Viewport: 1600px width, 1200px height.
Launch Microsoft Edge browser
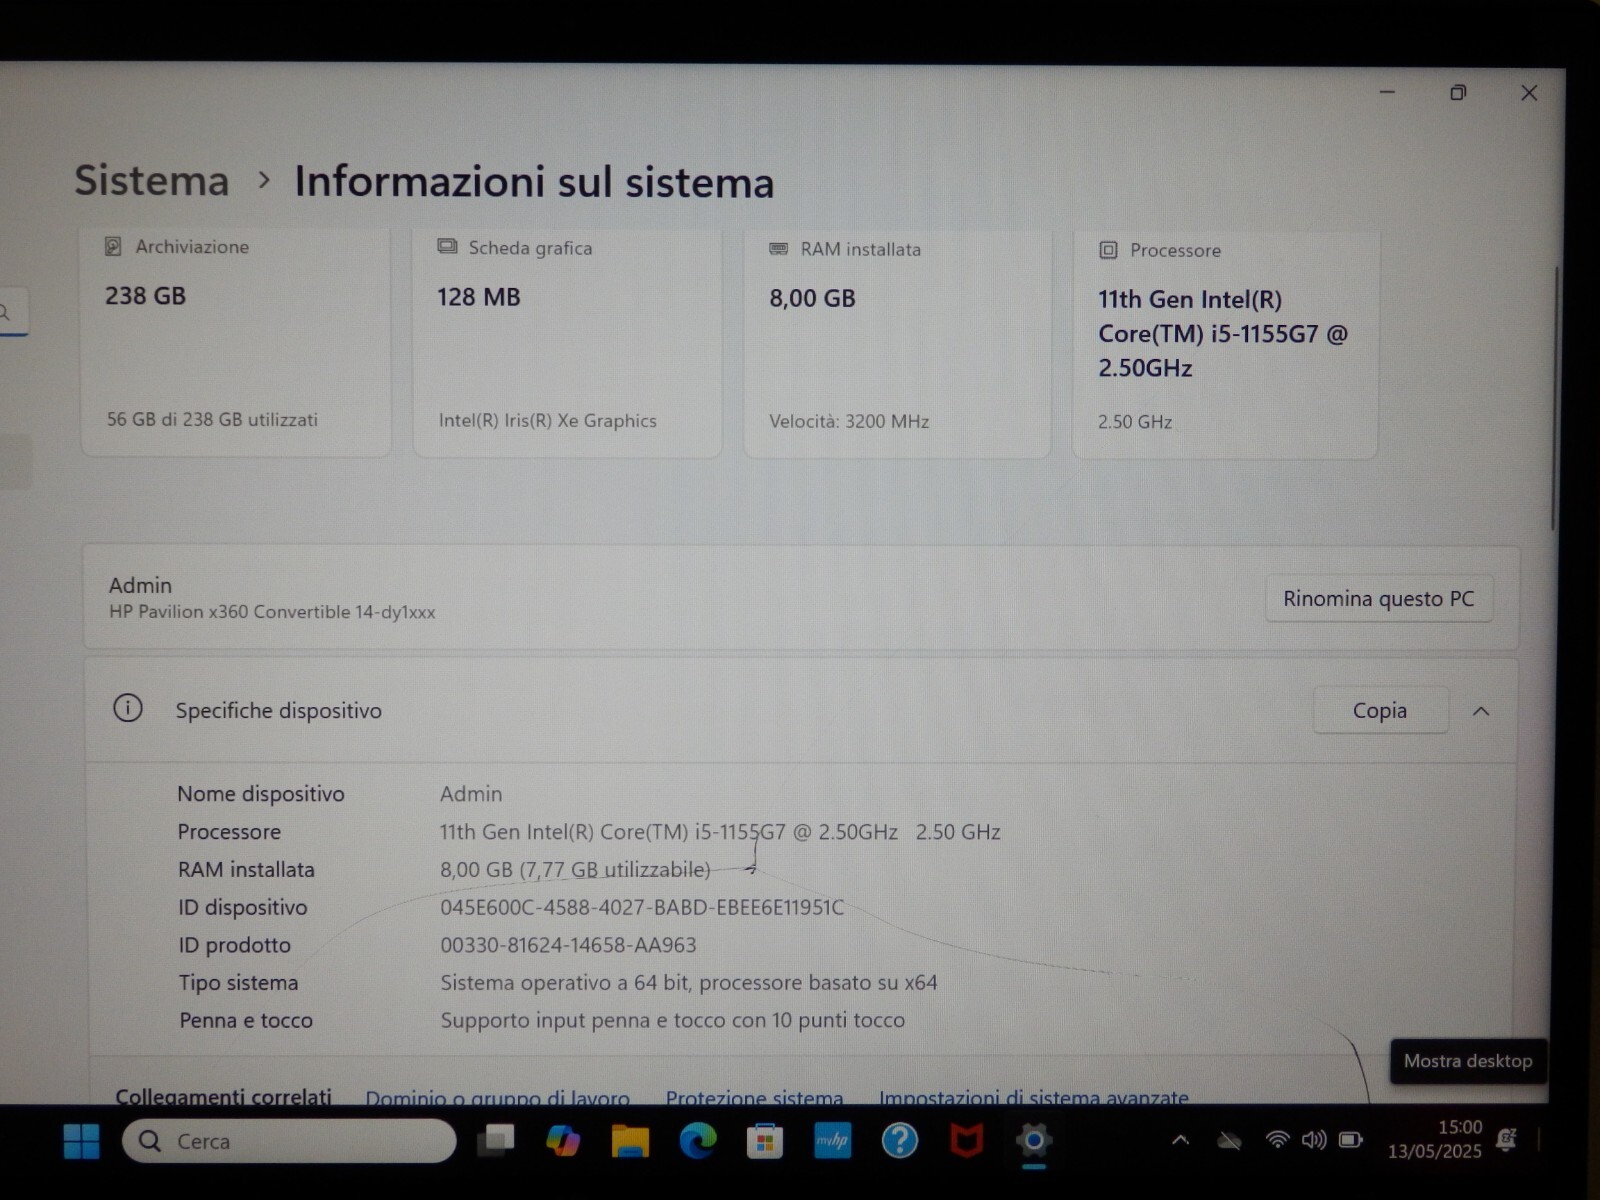(x=698, y=1141)
